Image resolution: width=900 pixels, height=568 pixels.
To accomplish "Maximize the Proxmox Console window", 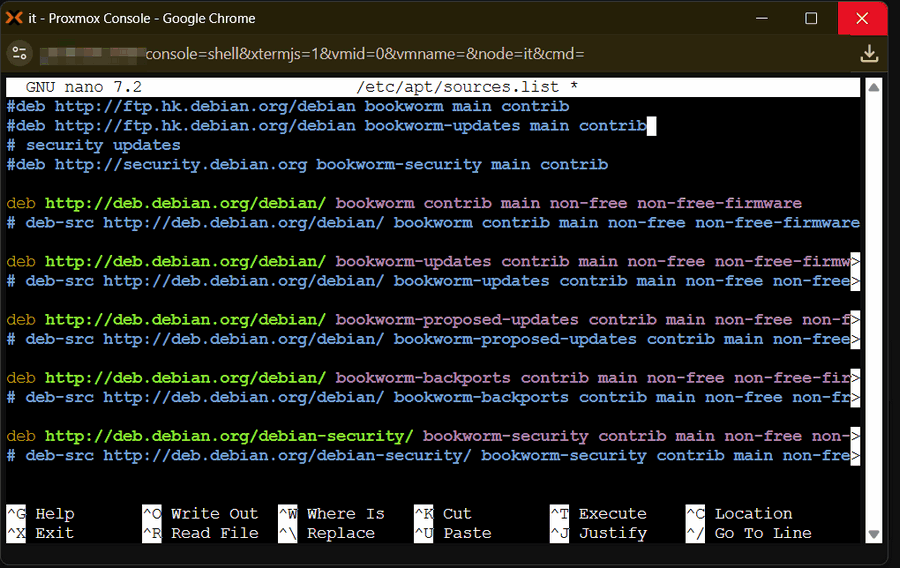I will [811, 18].
